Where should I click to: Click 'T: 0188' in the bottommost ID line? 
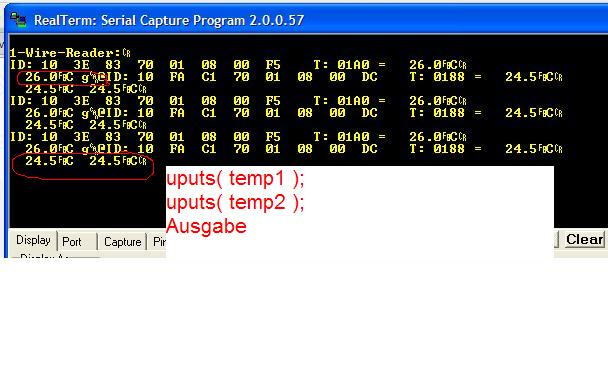point(437,149)
